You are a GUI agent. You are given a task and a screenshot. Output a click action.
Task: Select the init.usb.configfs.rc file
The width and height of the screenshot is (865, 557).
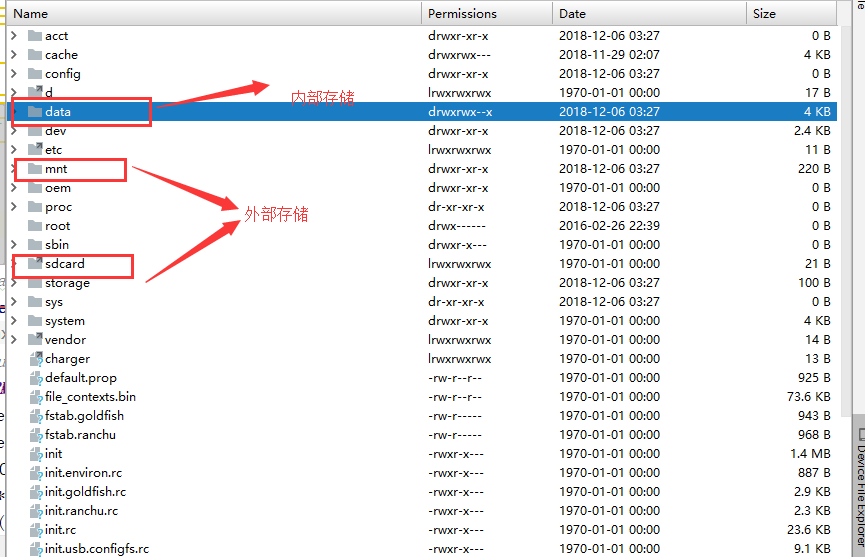(97, 549)
